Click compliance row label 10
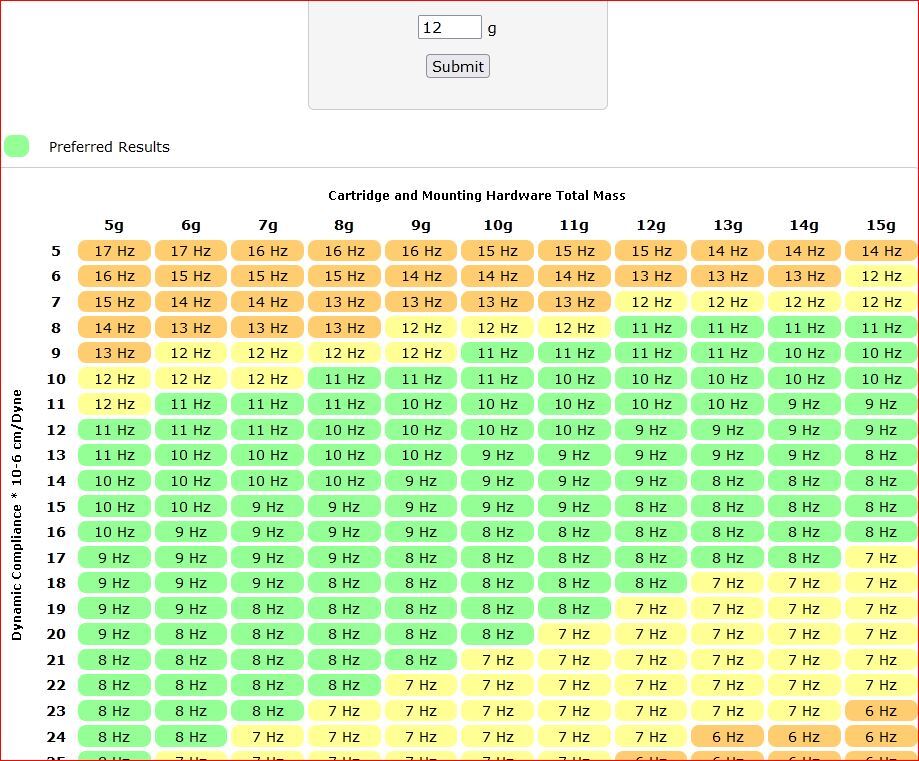 tap(56, 379)
